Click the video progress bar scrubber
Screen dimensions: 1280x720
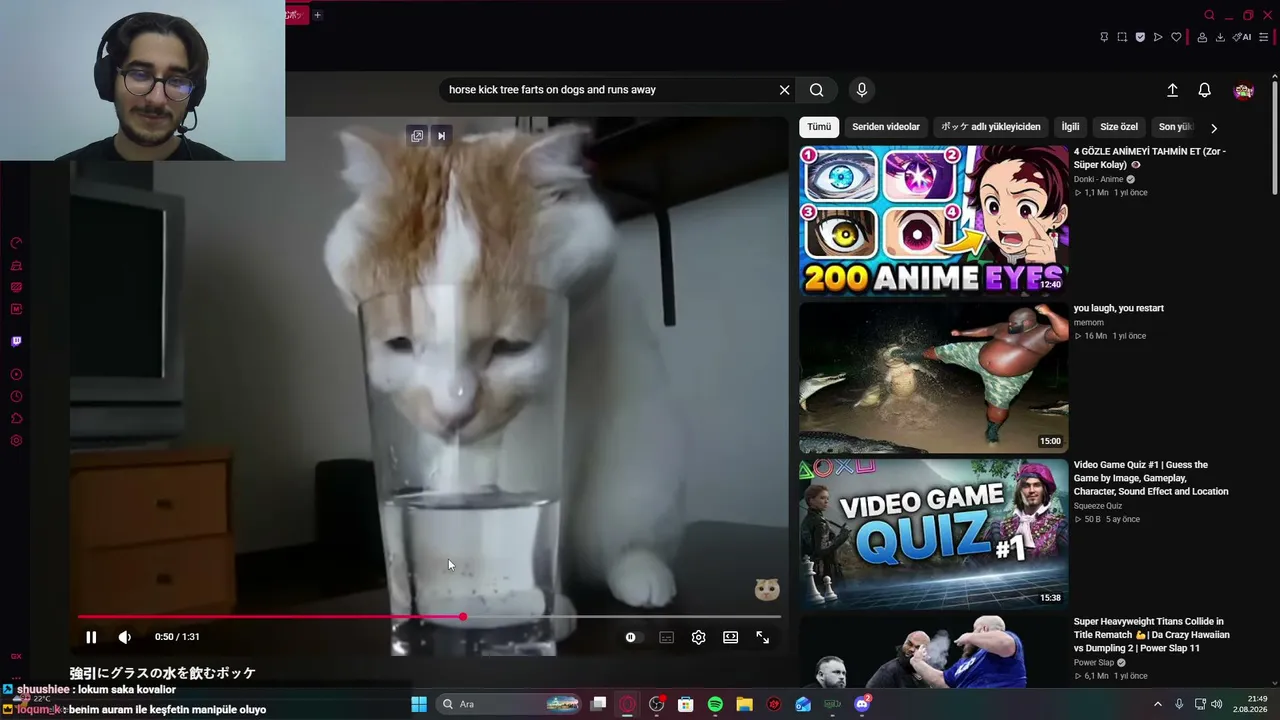(463, 616)
